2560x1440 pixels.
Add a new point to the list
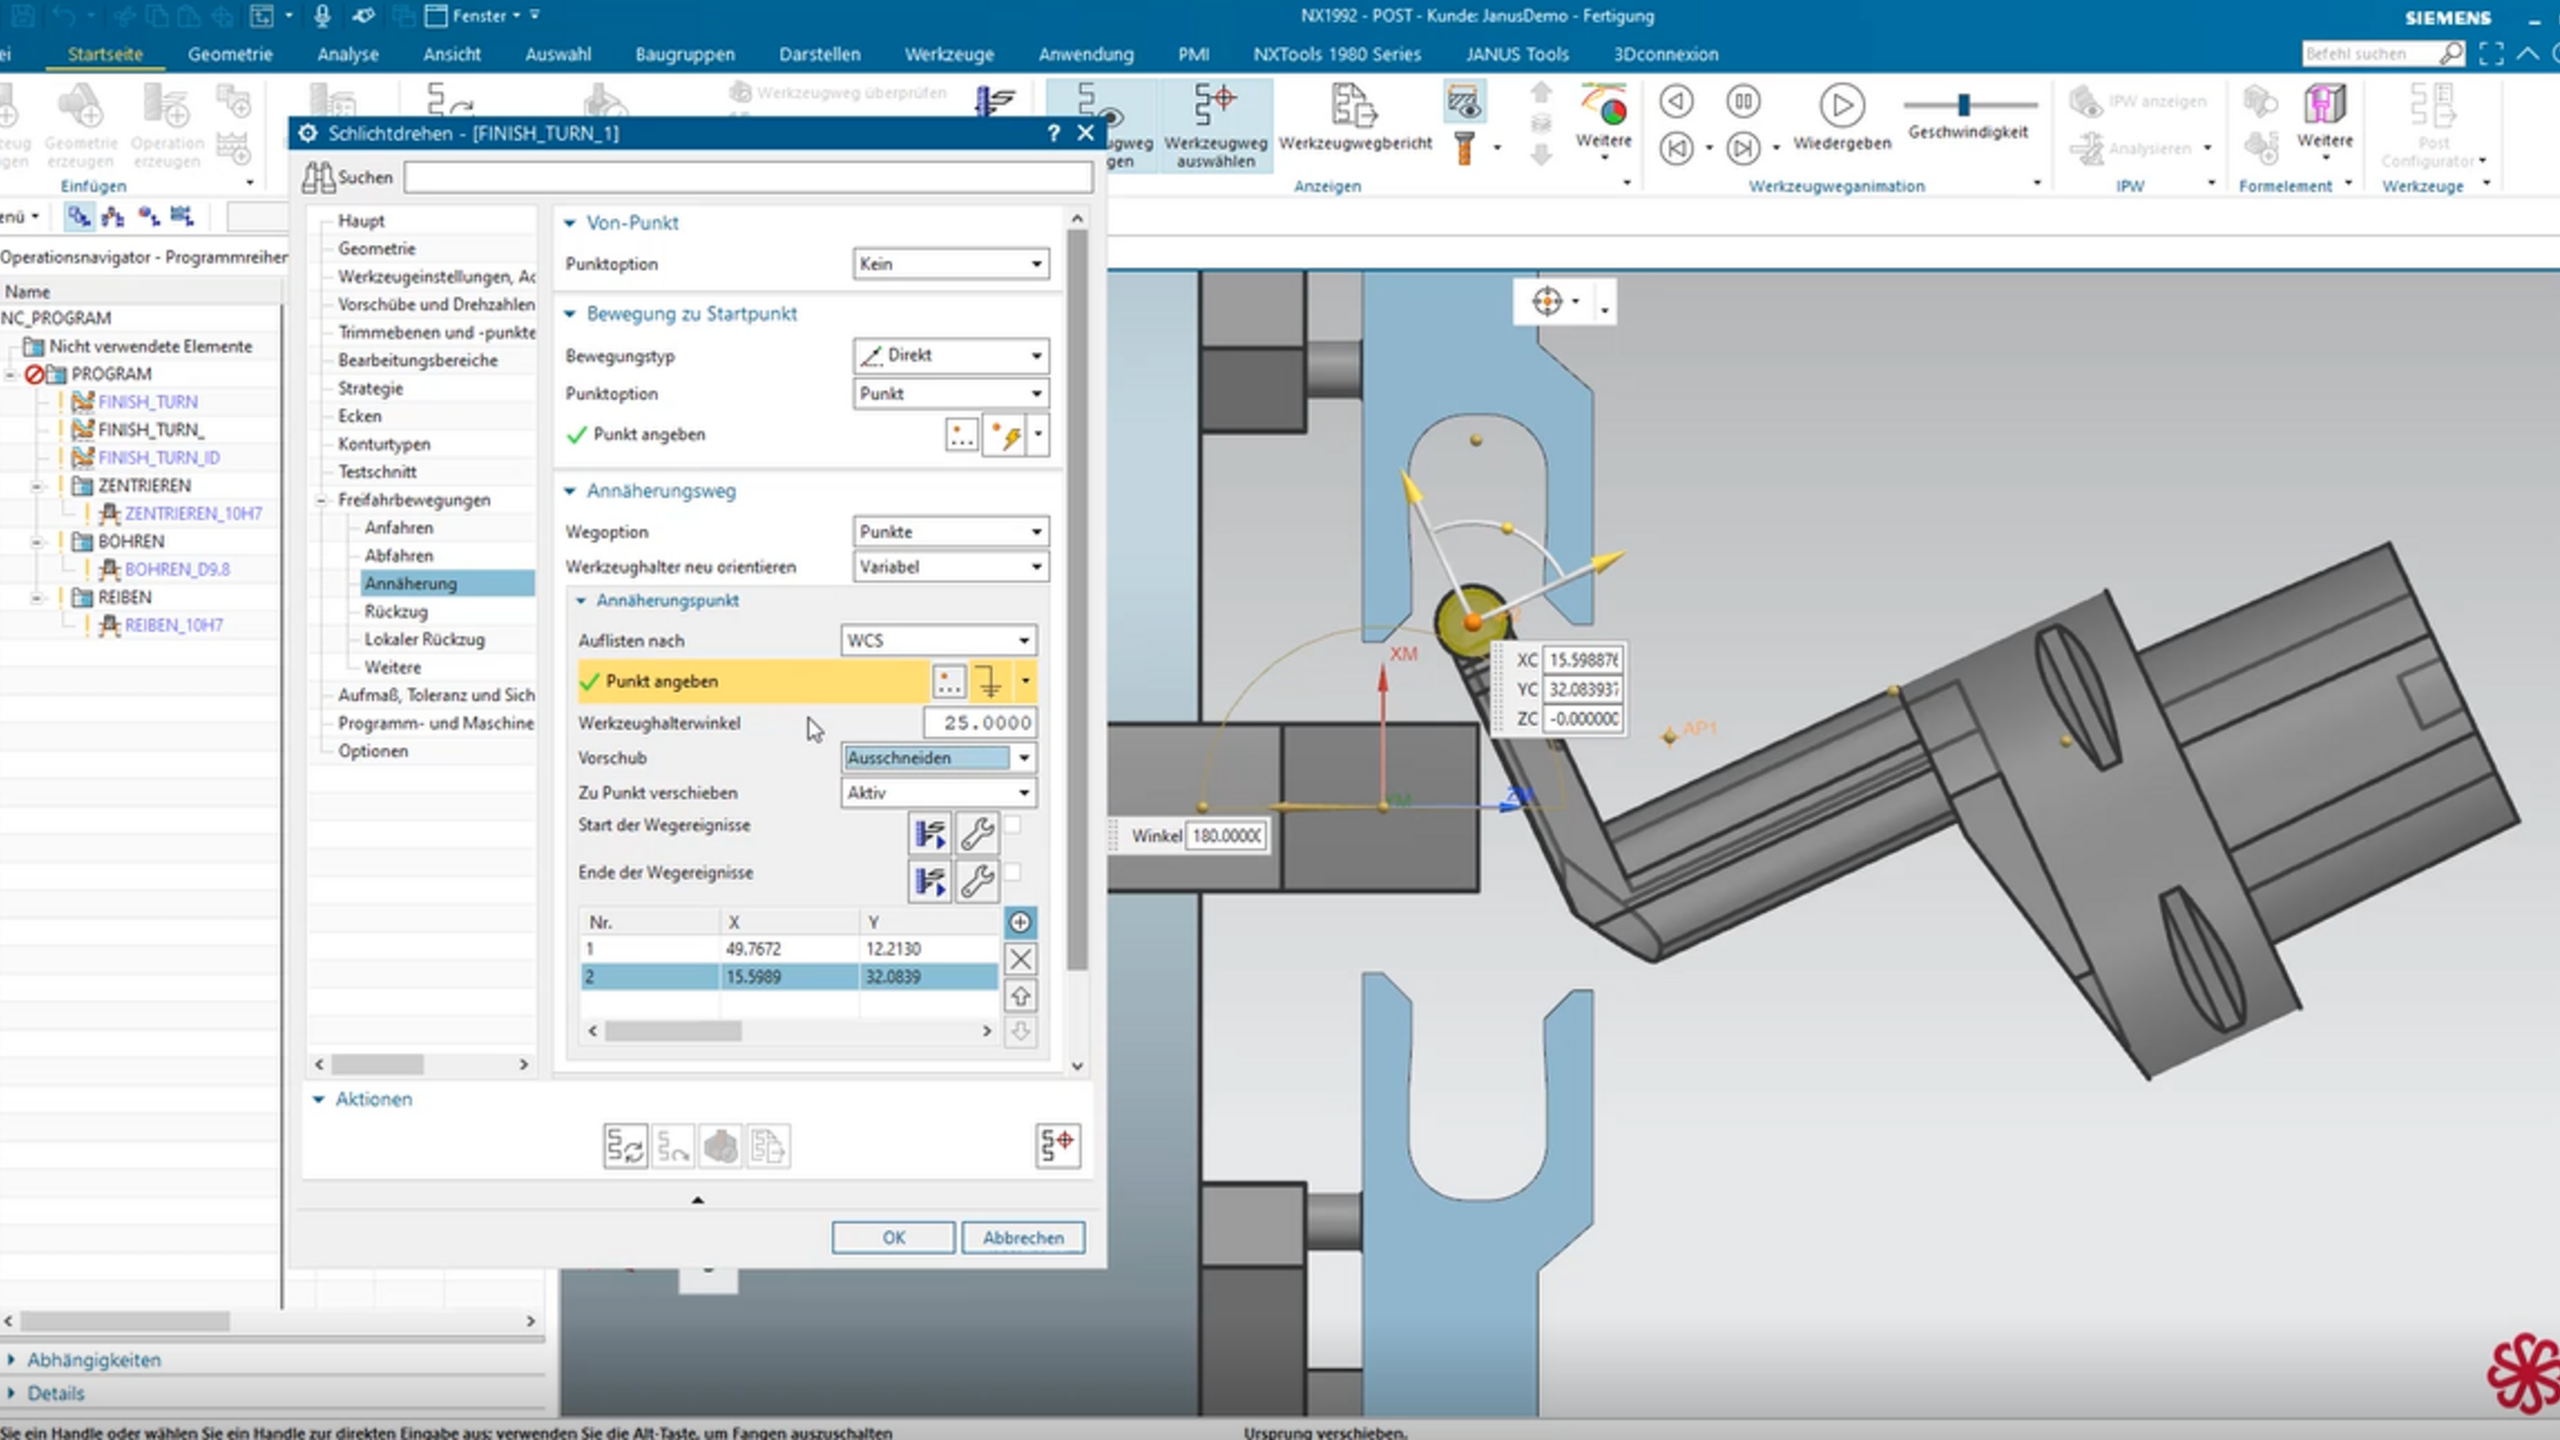coord(1020,922)
